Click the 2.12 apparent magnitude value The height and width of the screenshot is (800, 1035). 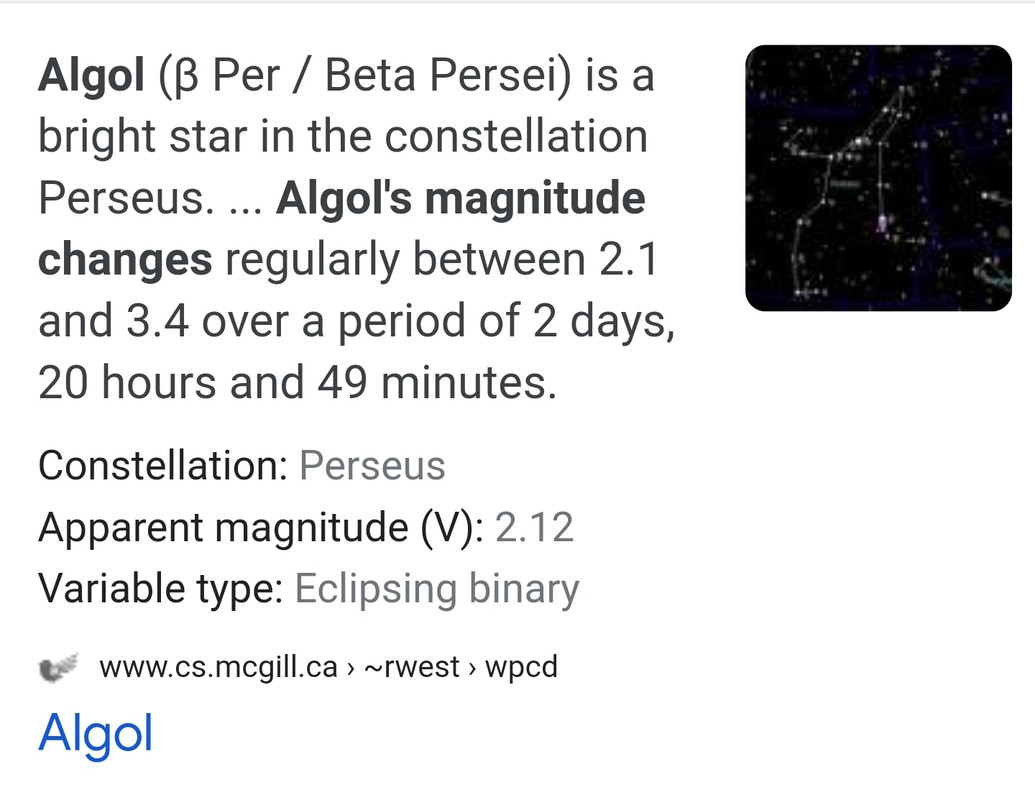tap(535, 527)
